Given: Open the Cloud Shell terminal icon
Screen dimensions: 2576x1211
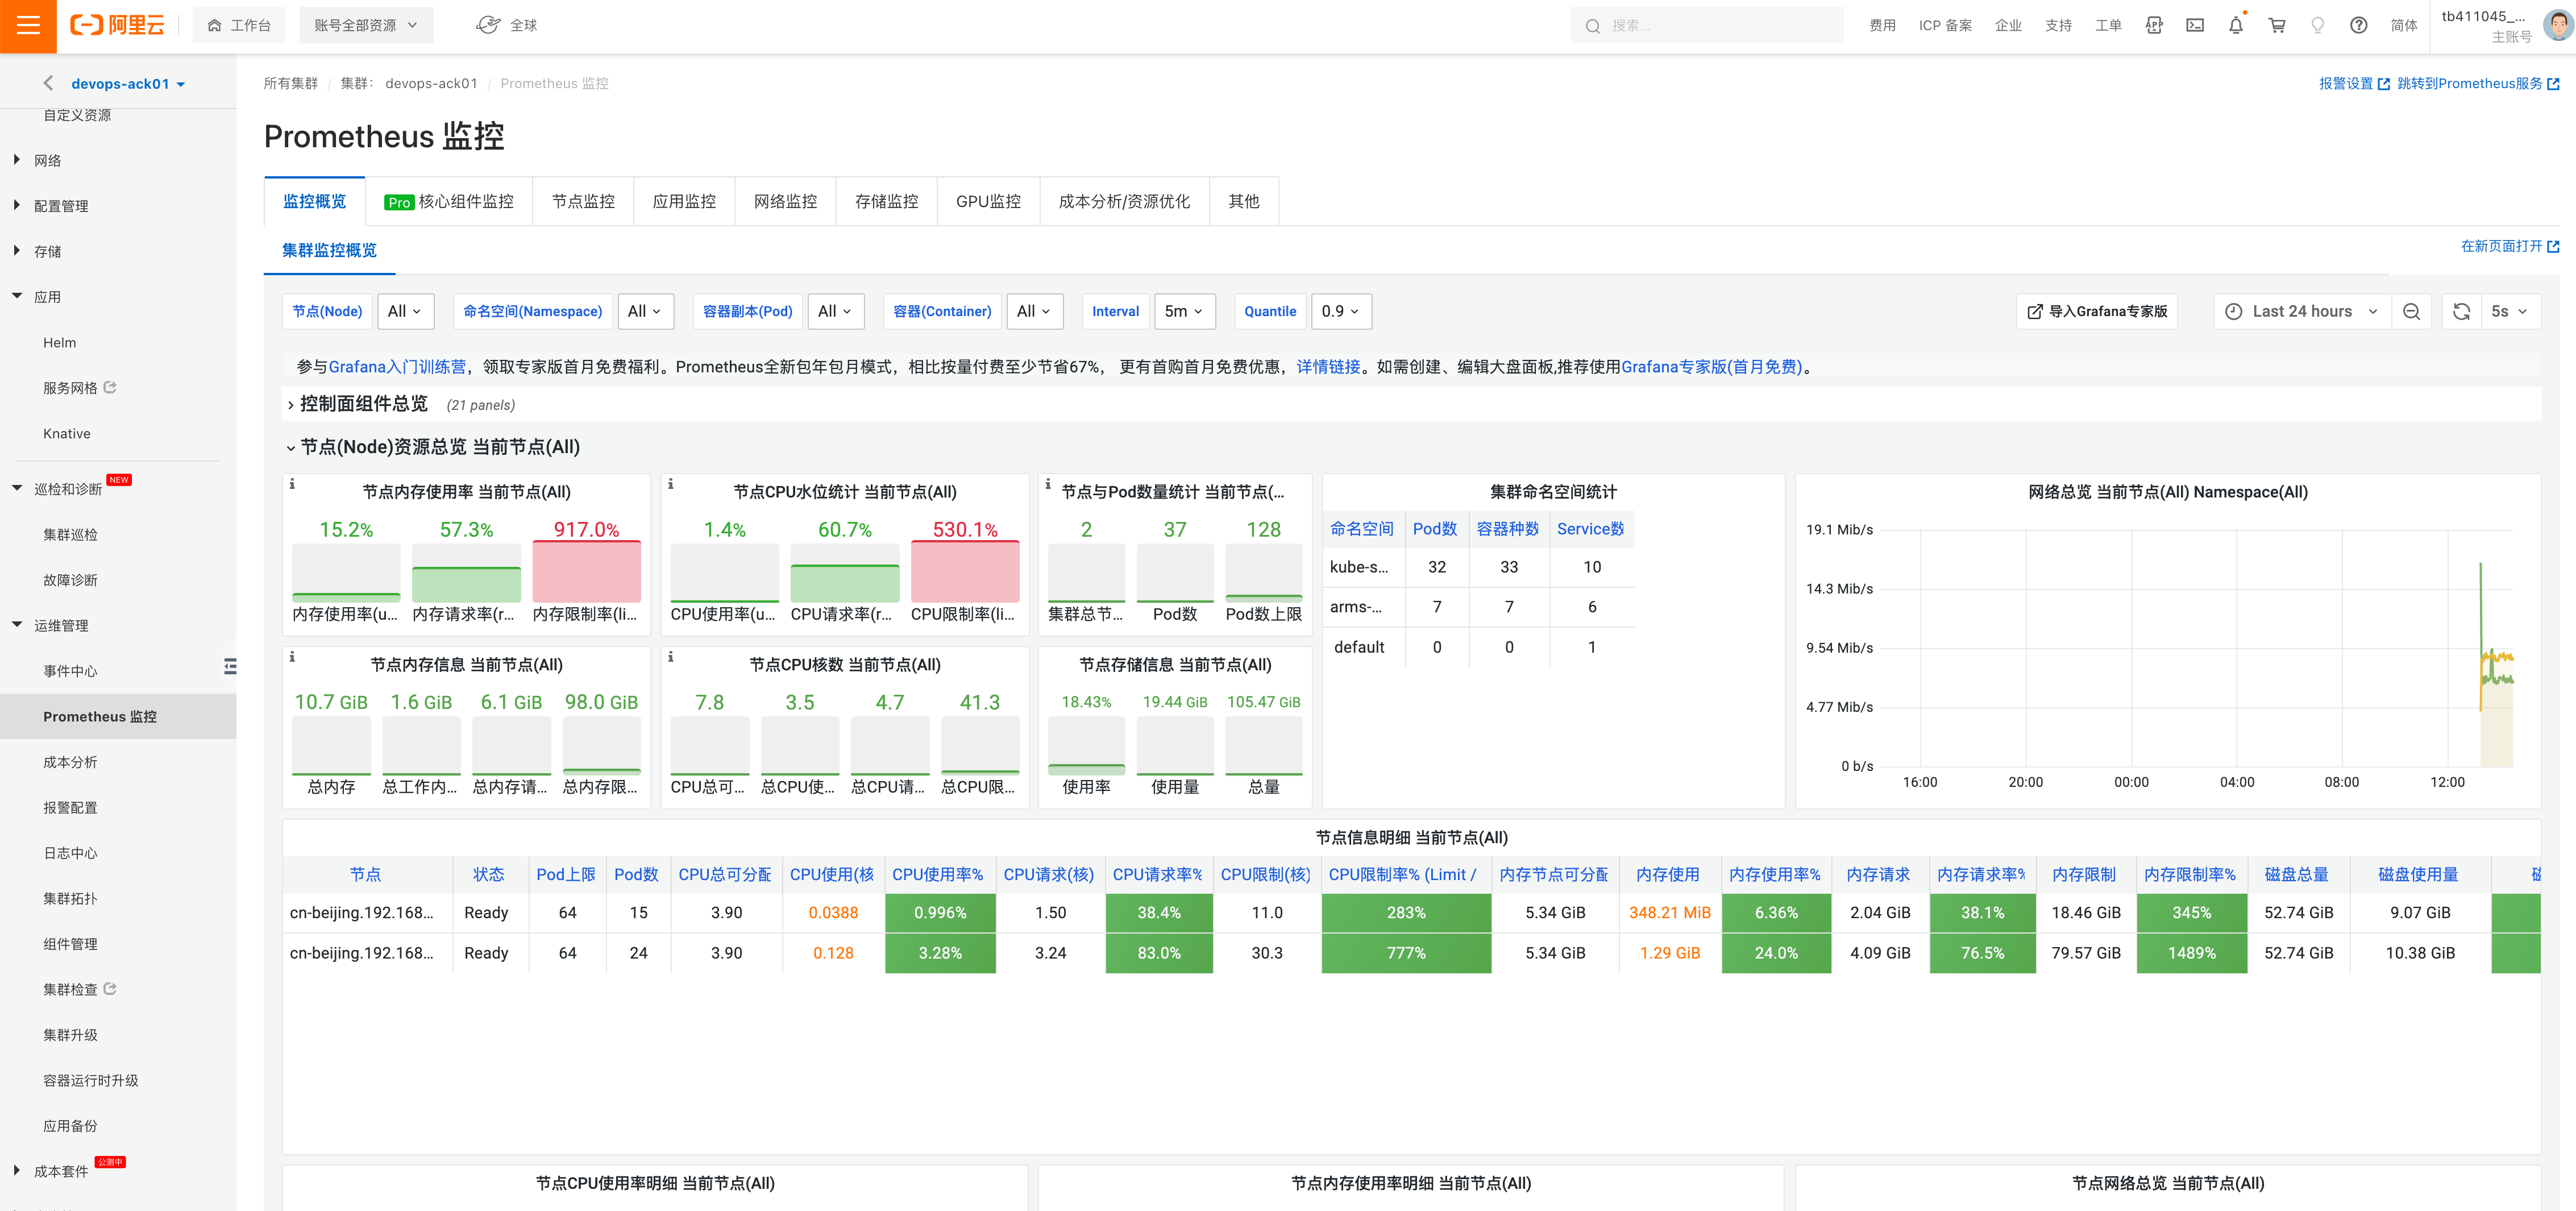Looking at the screenshot, I should [2194, 26].
